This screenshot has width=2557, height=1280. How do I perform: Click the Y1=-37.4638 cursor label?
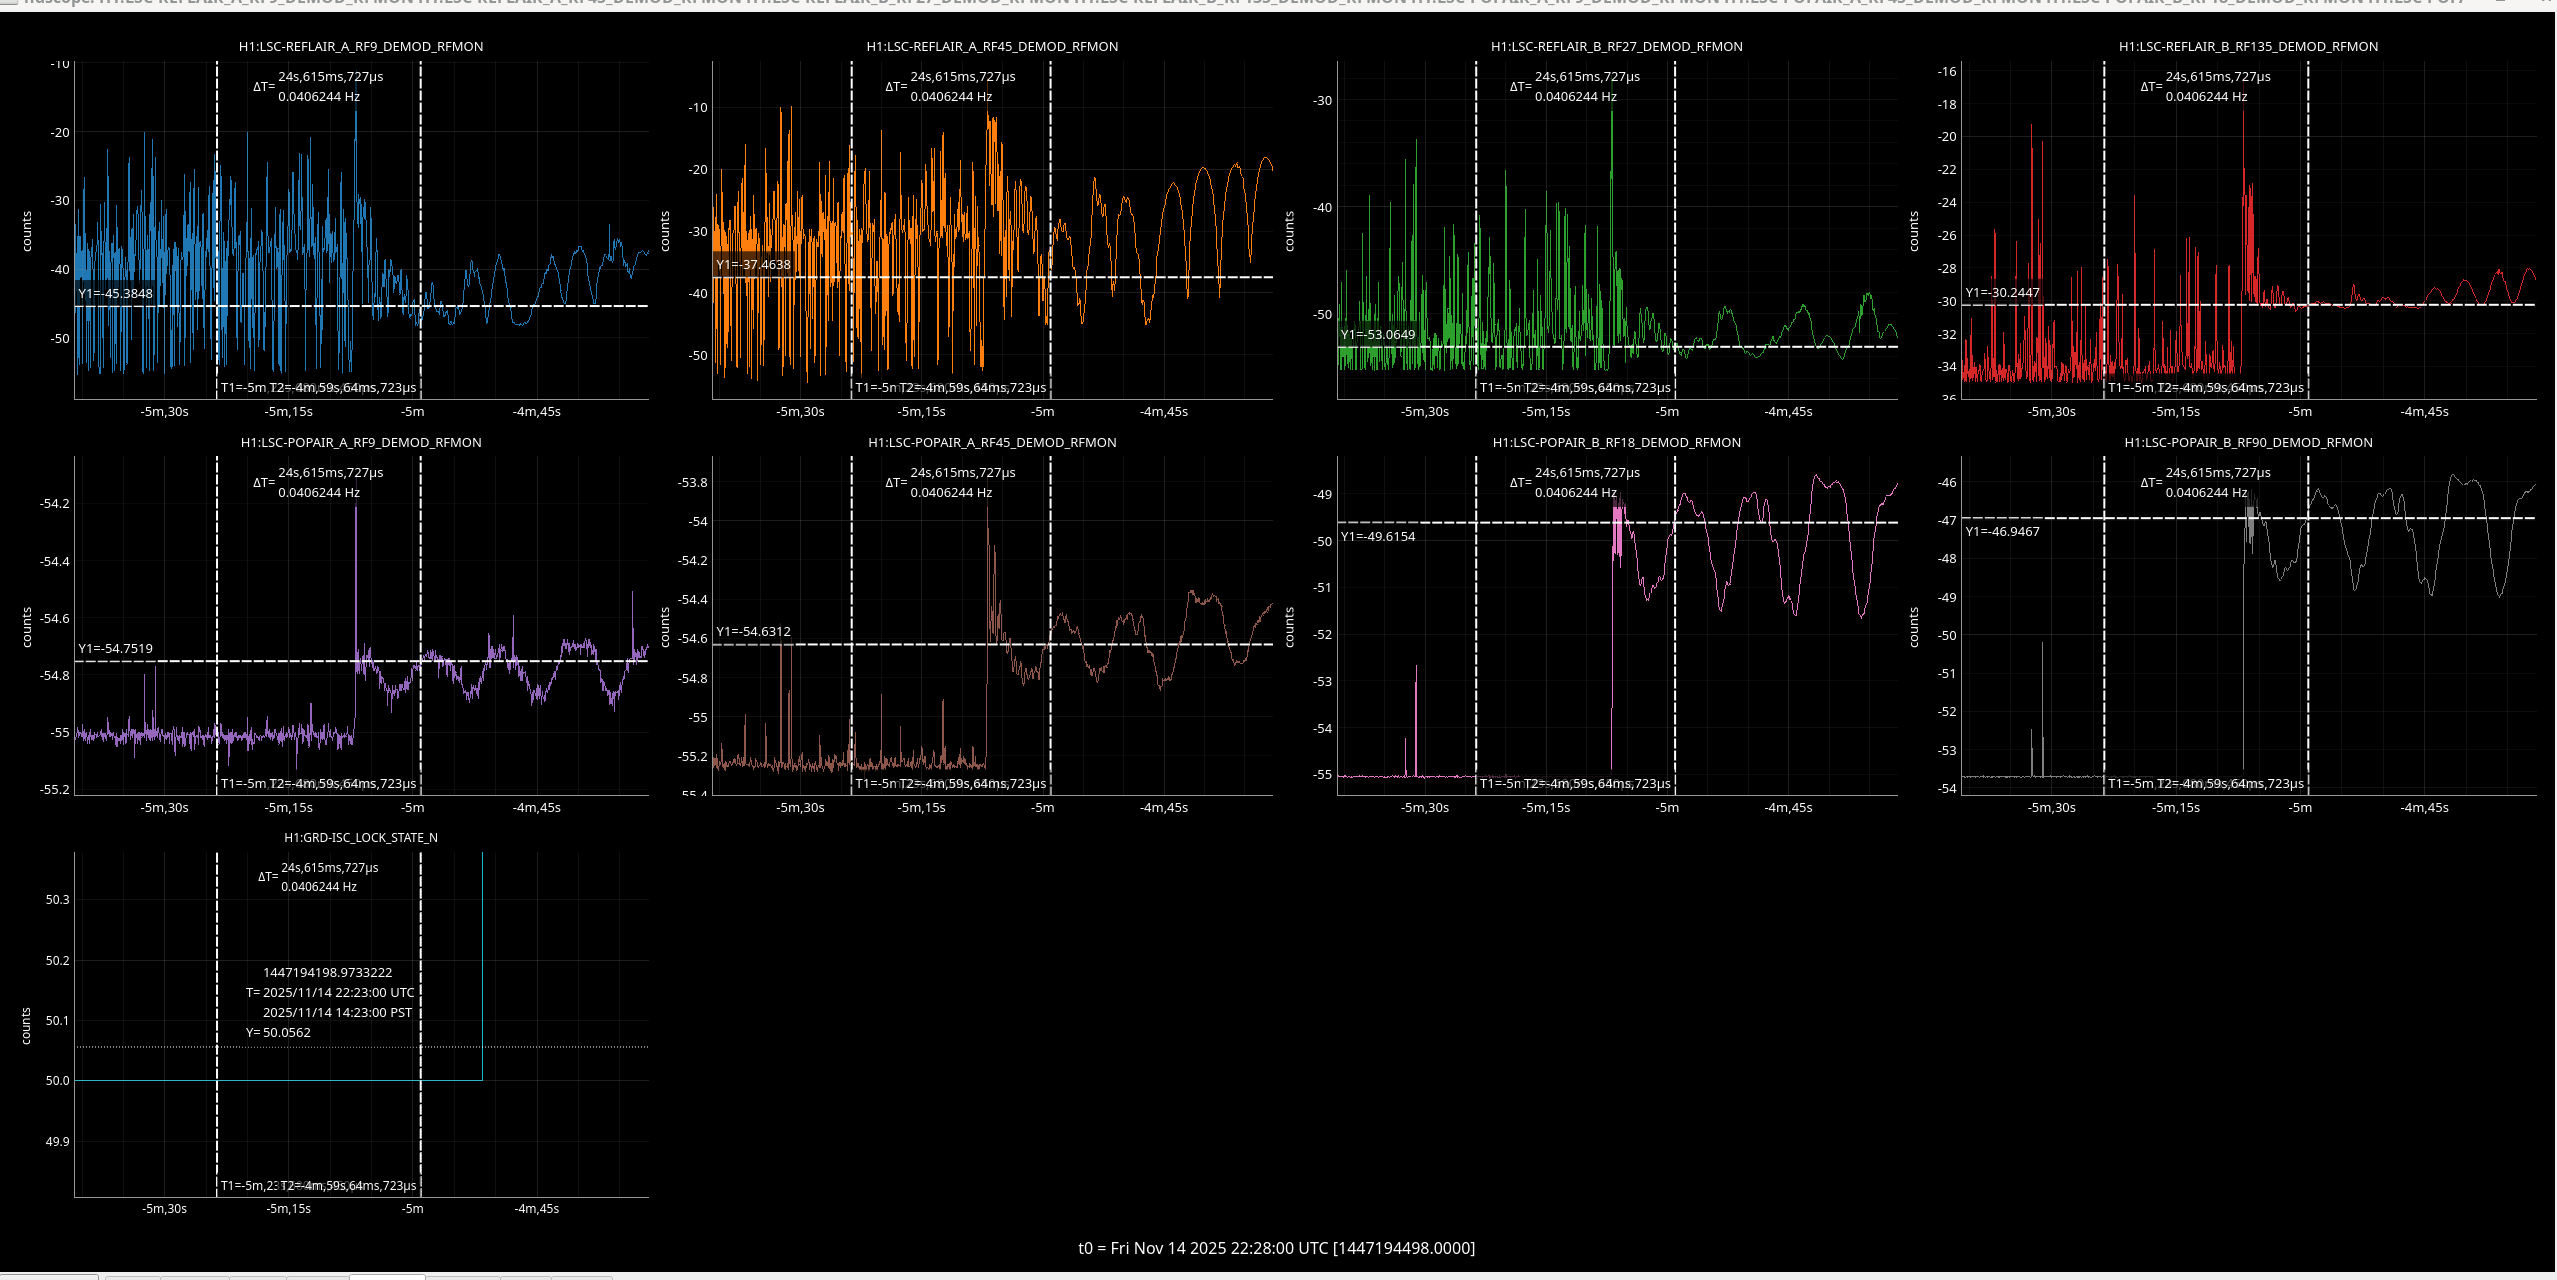(753, 264)
